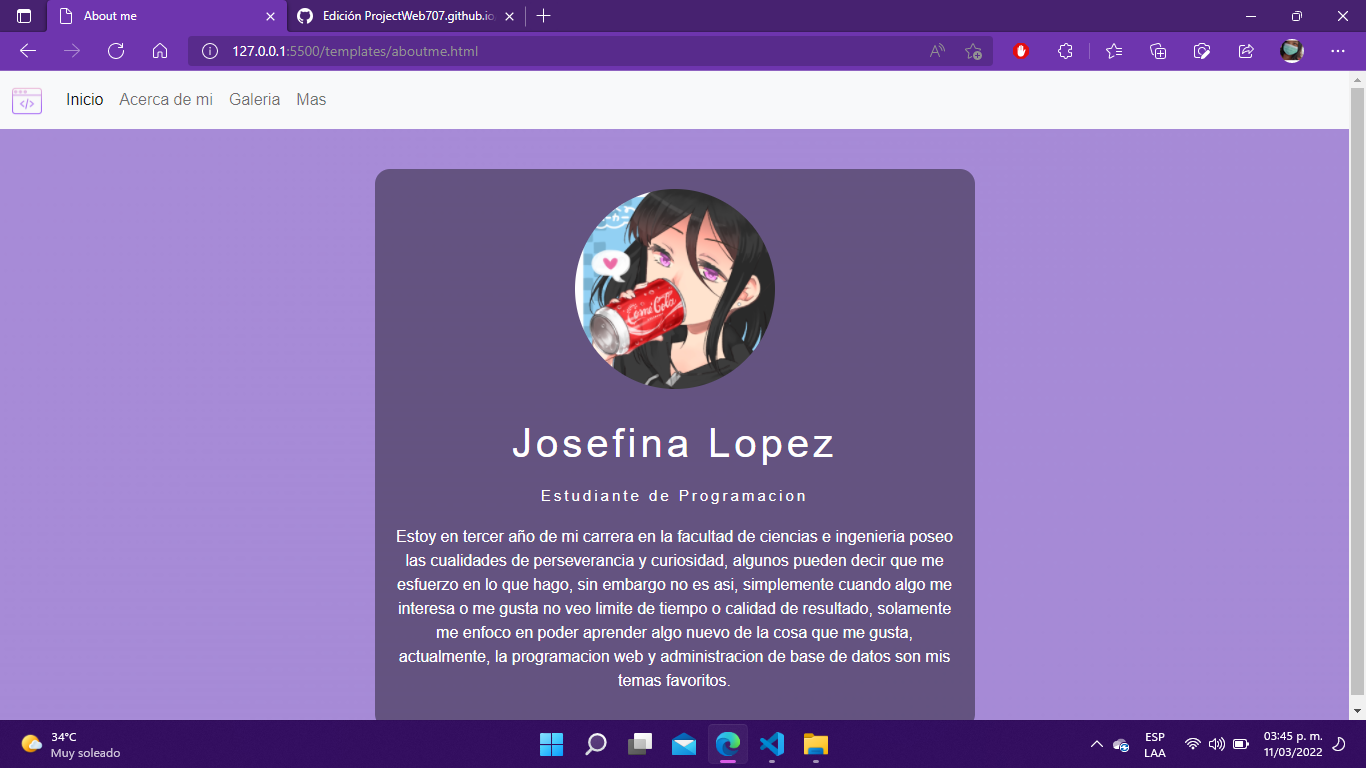Go back using browser back arrow
This screenshot has height=768, width=1366.
[x=28, y=51]
